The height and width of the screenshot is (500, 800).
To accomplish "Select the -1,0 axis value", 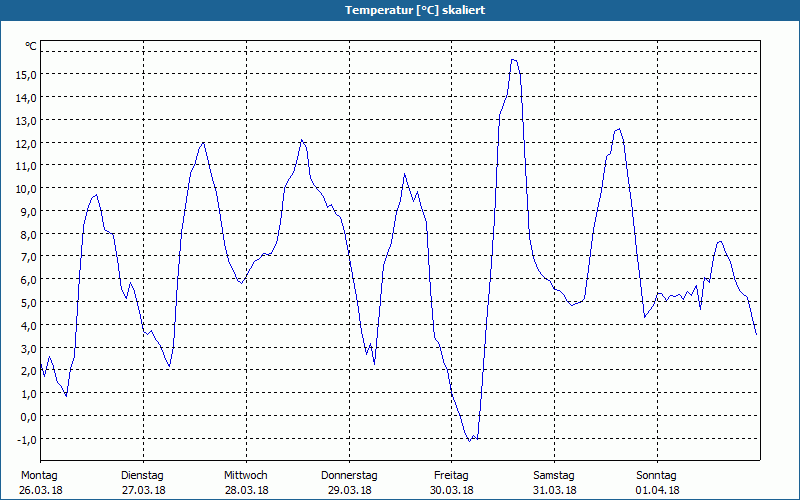I will point(27,439).
